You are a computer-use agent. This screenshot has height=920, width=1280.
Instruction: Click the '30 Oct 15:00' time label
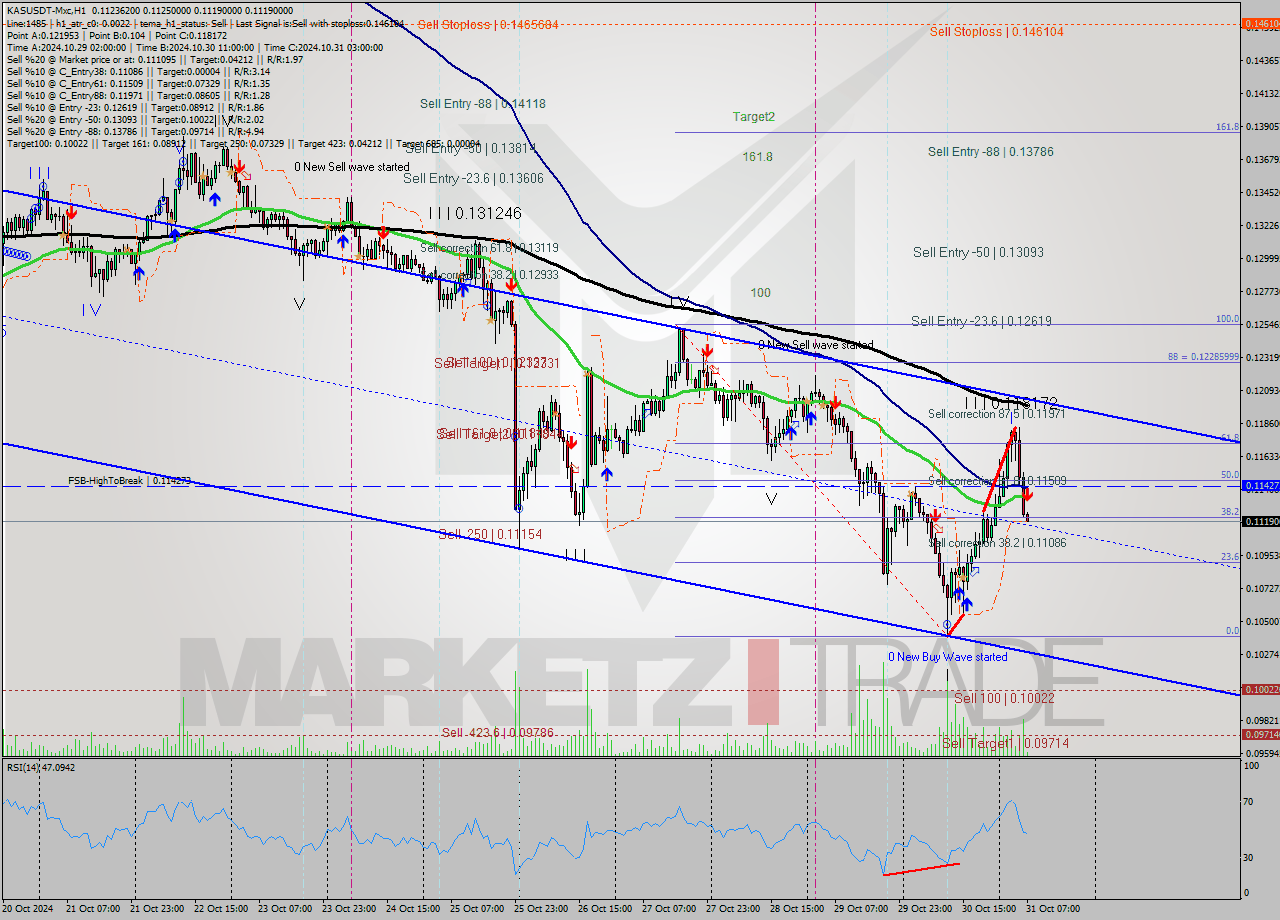pyautogui.click(x=990, y=908)
